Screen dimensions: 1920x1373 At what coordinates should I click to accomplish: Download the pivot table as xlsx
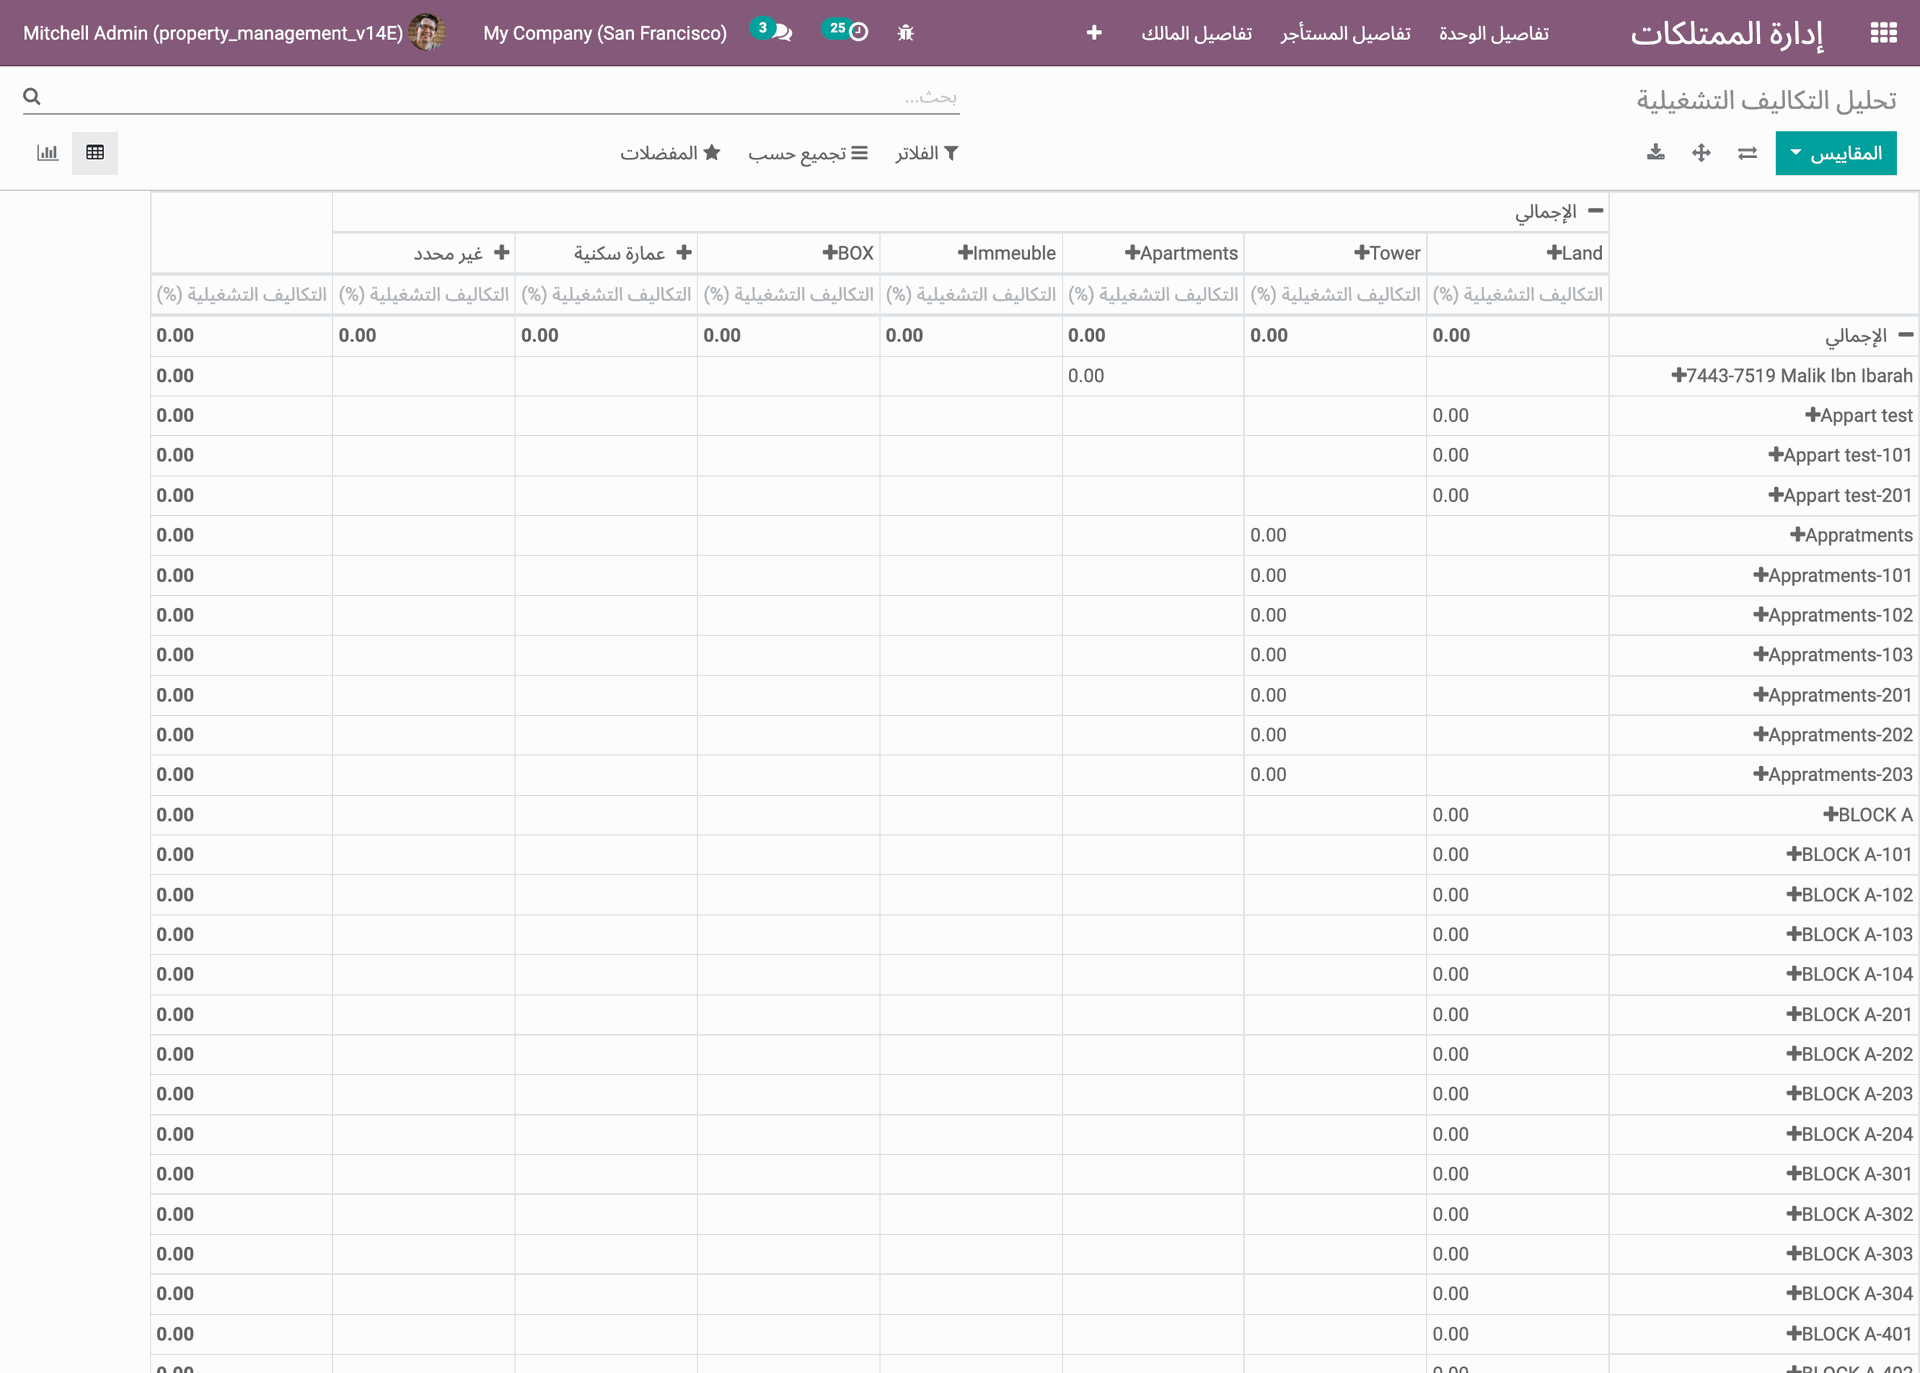(x=1656, y=153)
